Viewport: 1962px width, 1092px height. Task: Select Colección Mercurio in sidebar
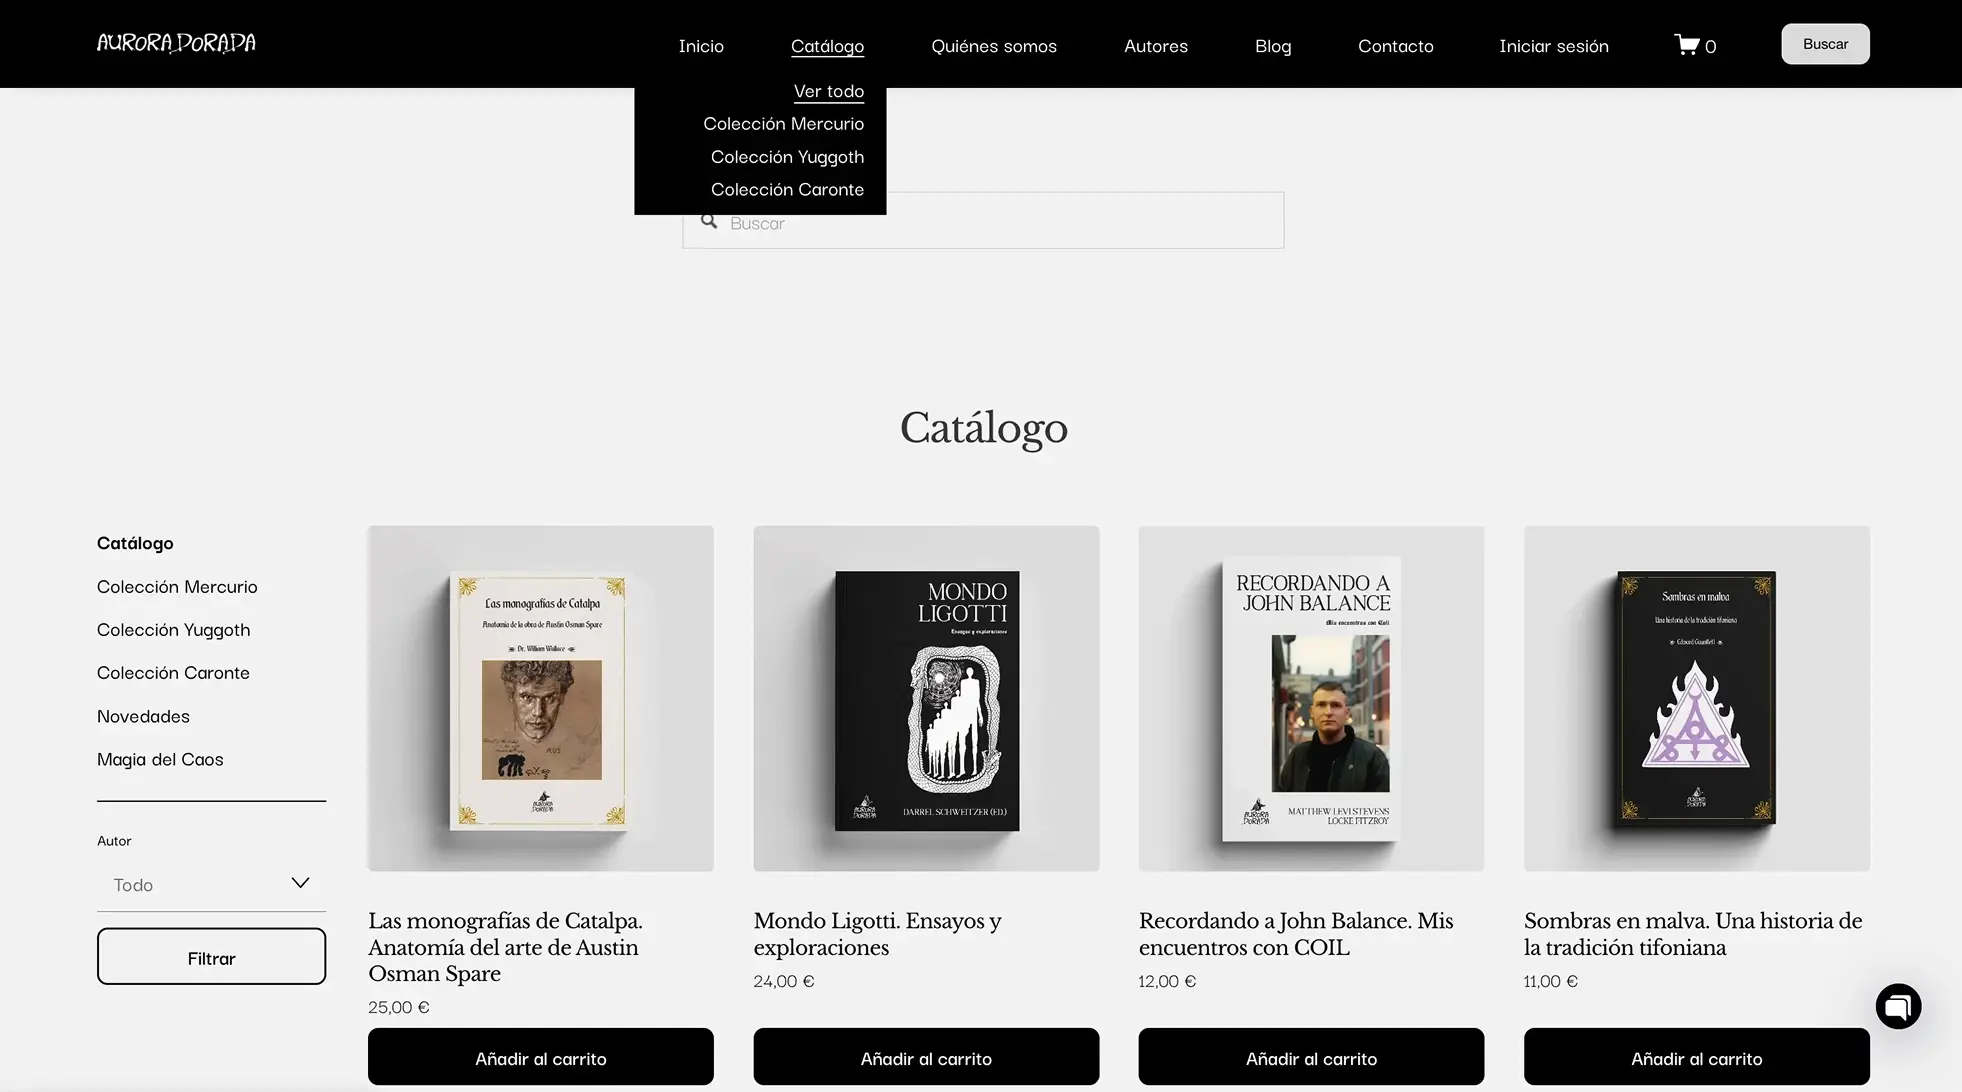(177, 587)
